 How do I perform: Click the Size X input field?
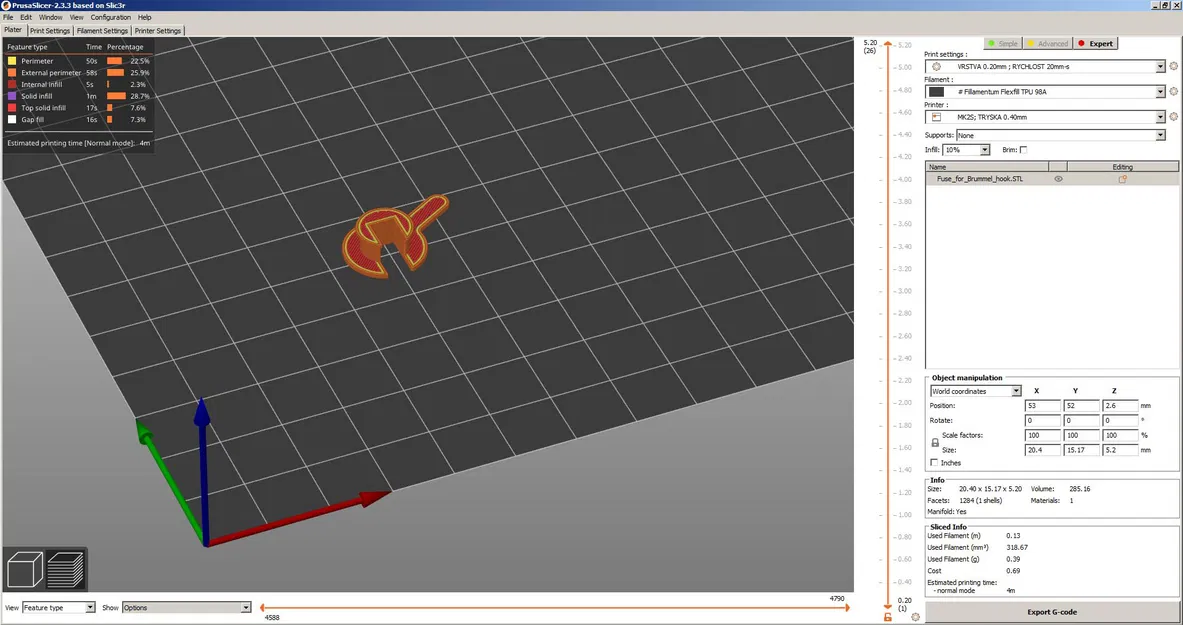pos(1042,450)
